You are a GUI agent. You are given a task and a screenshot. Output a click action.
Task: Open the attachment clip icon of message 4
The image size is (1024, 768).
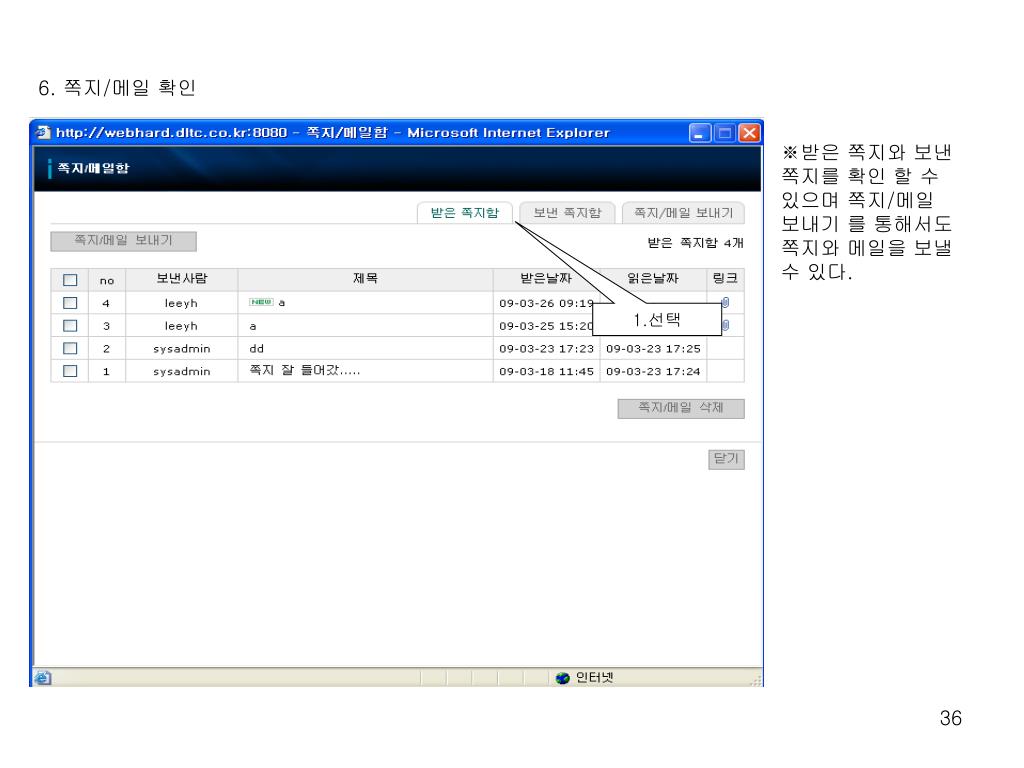tap(726, 302)
